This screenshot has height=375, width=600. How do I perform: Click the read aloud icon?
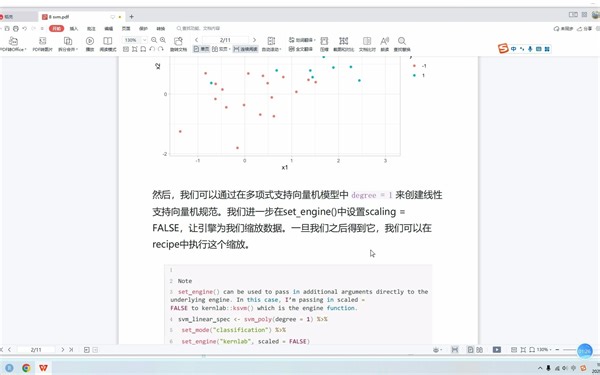click(385, 44)
